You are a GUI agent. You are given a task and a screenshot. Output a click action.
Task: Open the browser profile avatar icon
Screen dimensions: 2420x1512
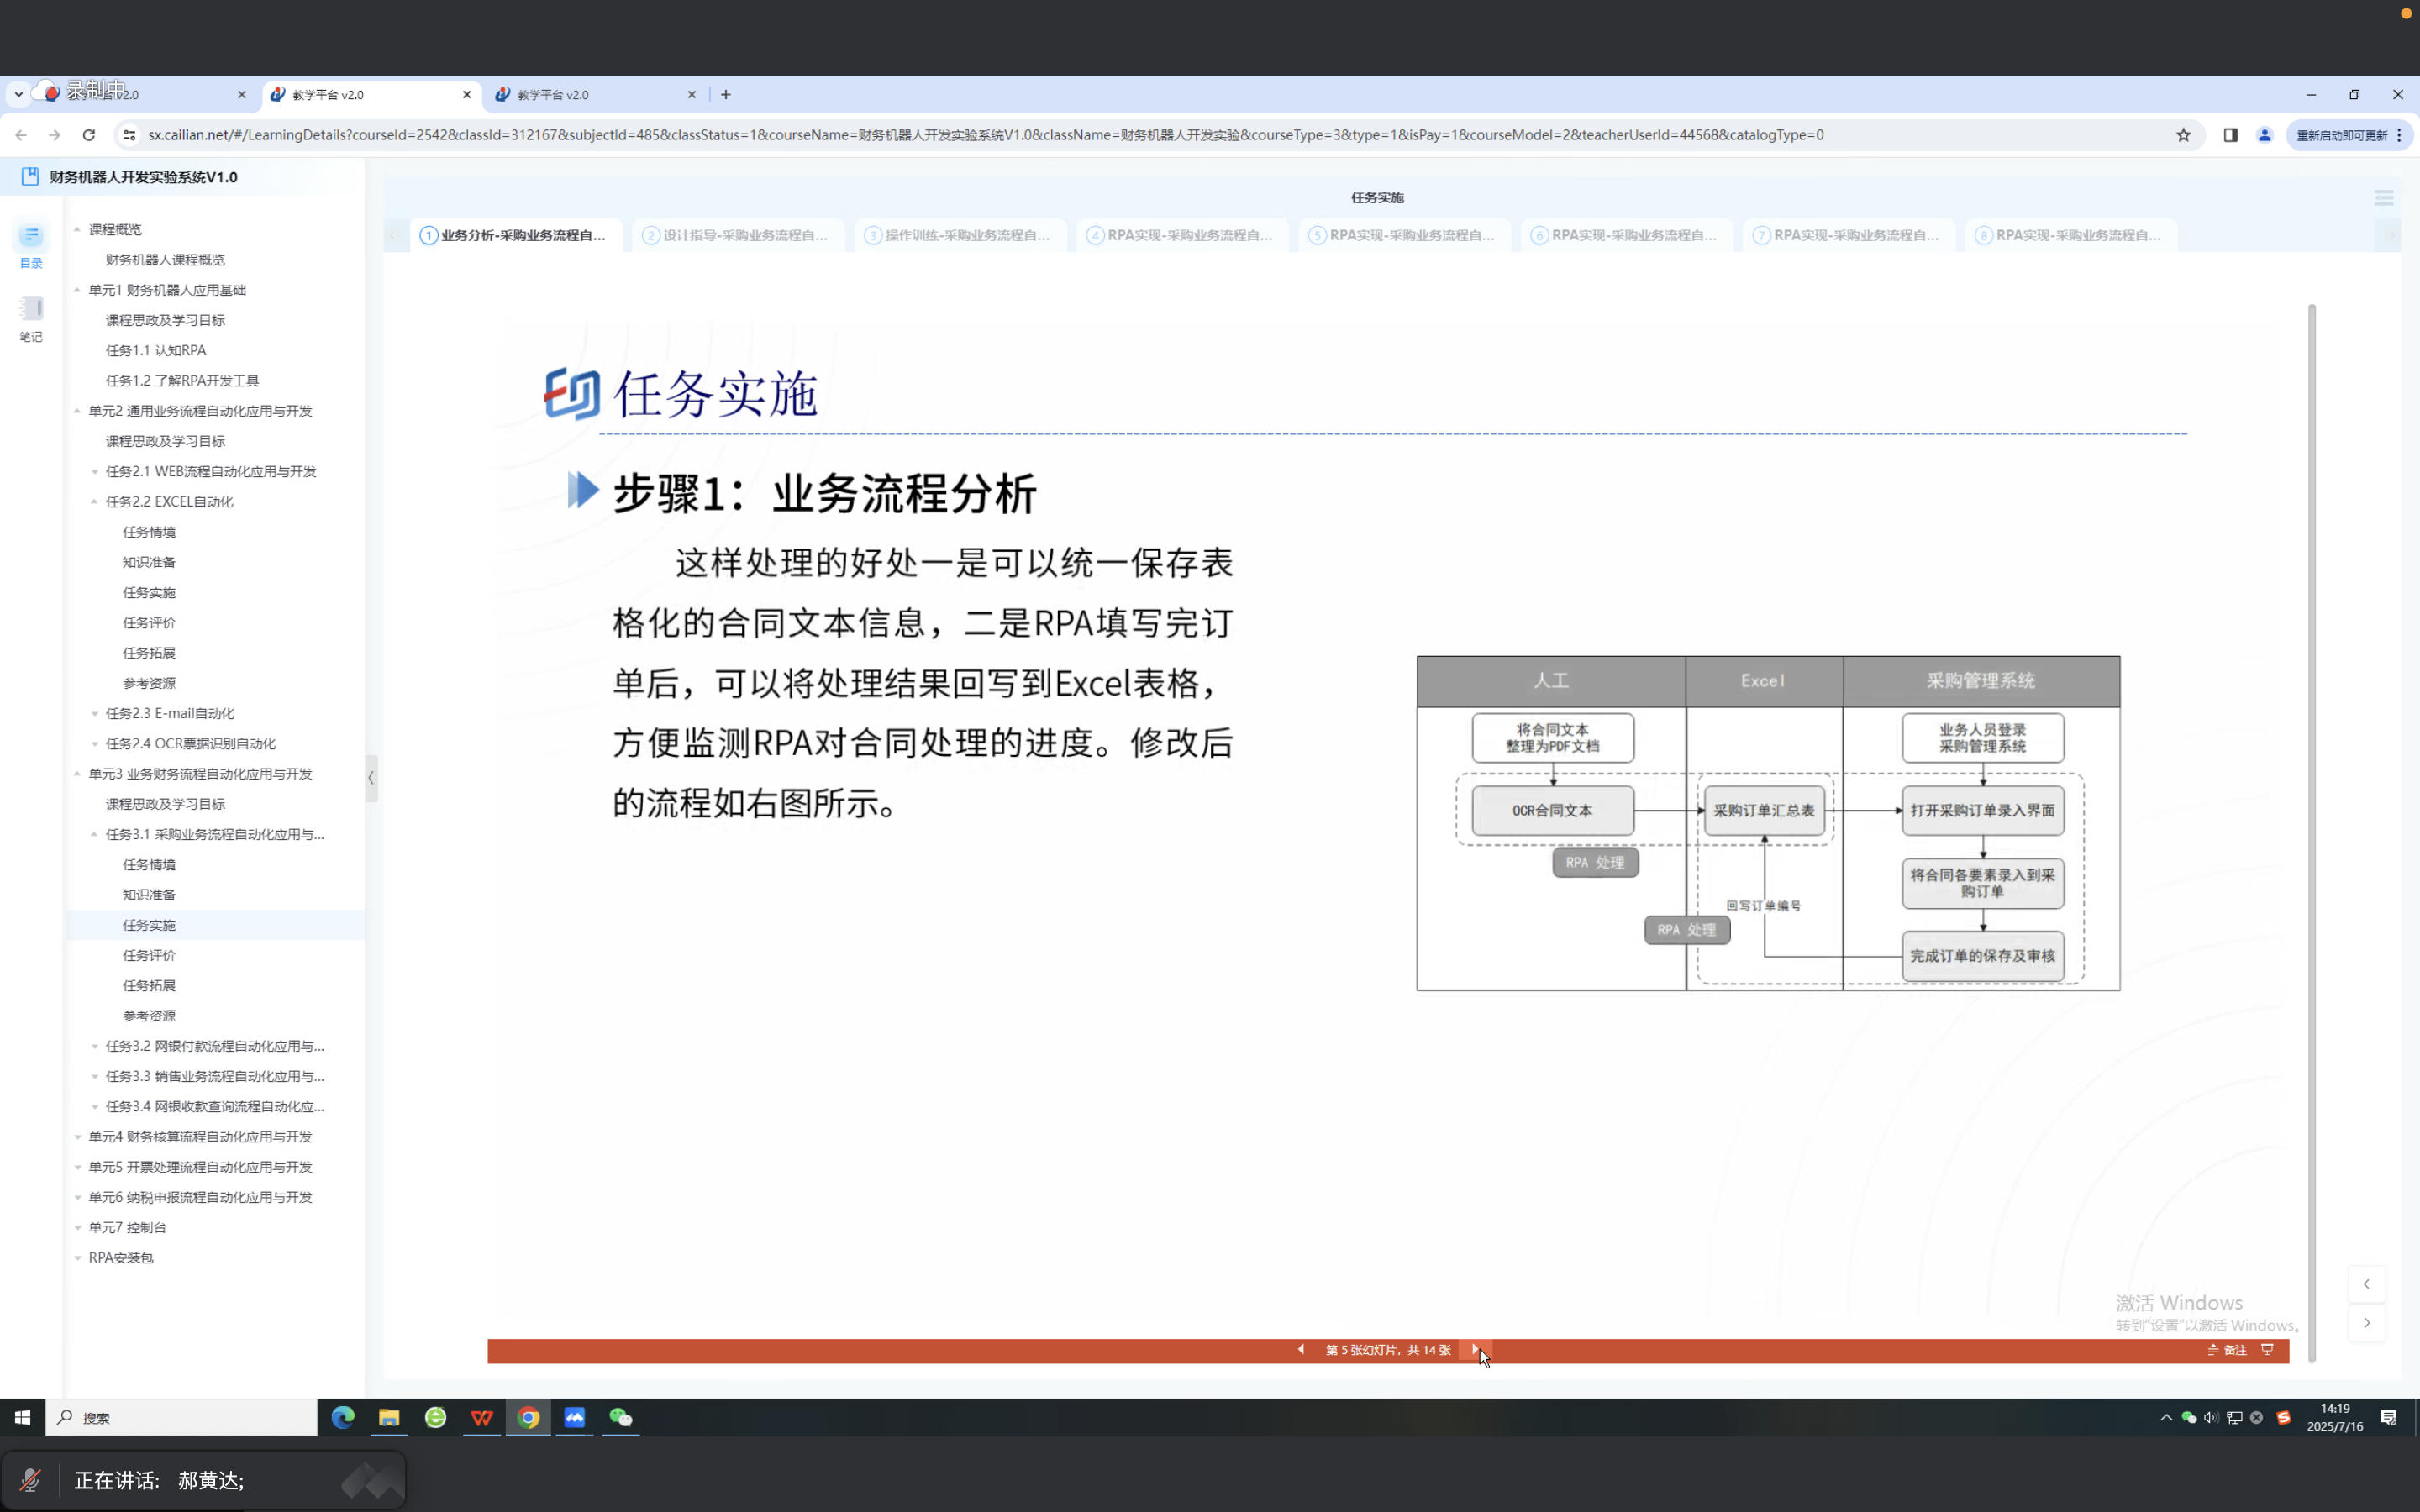point(2265,135)
